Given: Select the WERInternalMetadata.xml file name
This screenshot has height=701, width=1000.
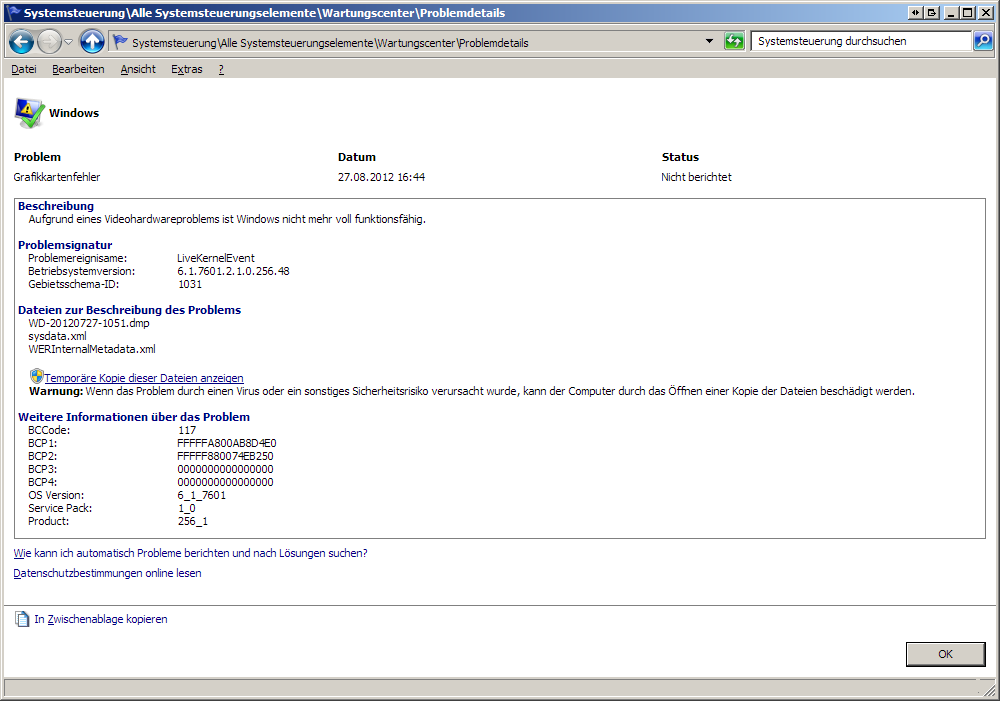Looking at the screenshot, I should click(92, 349).
